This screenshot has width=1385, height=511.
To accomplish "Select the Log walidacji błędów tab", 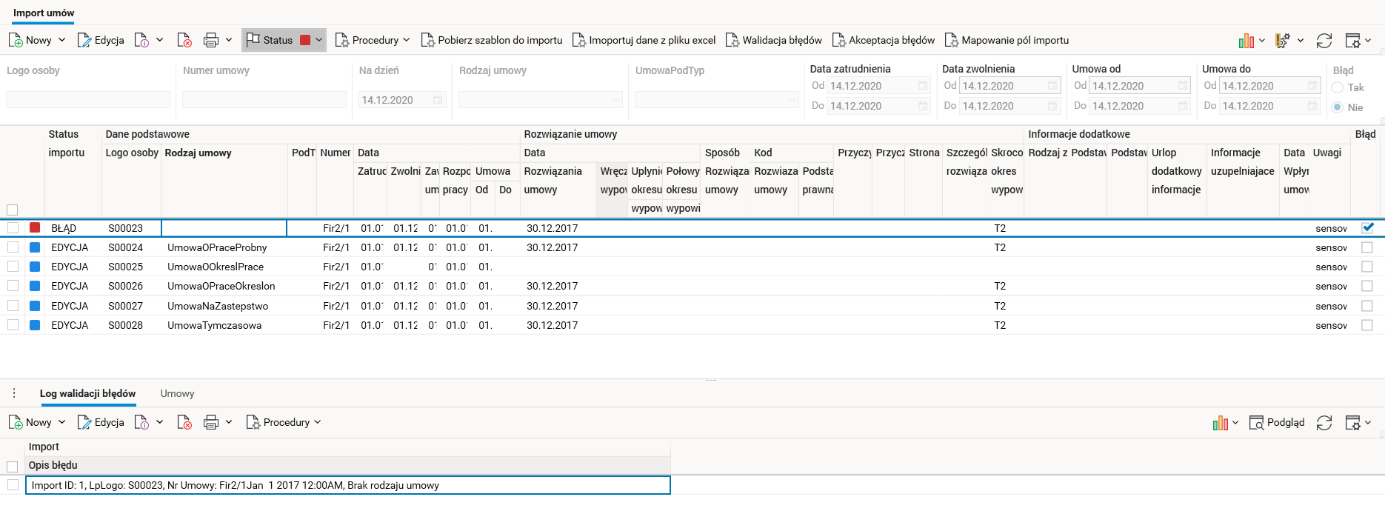I will point(88,394).
